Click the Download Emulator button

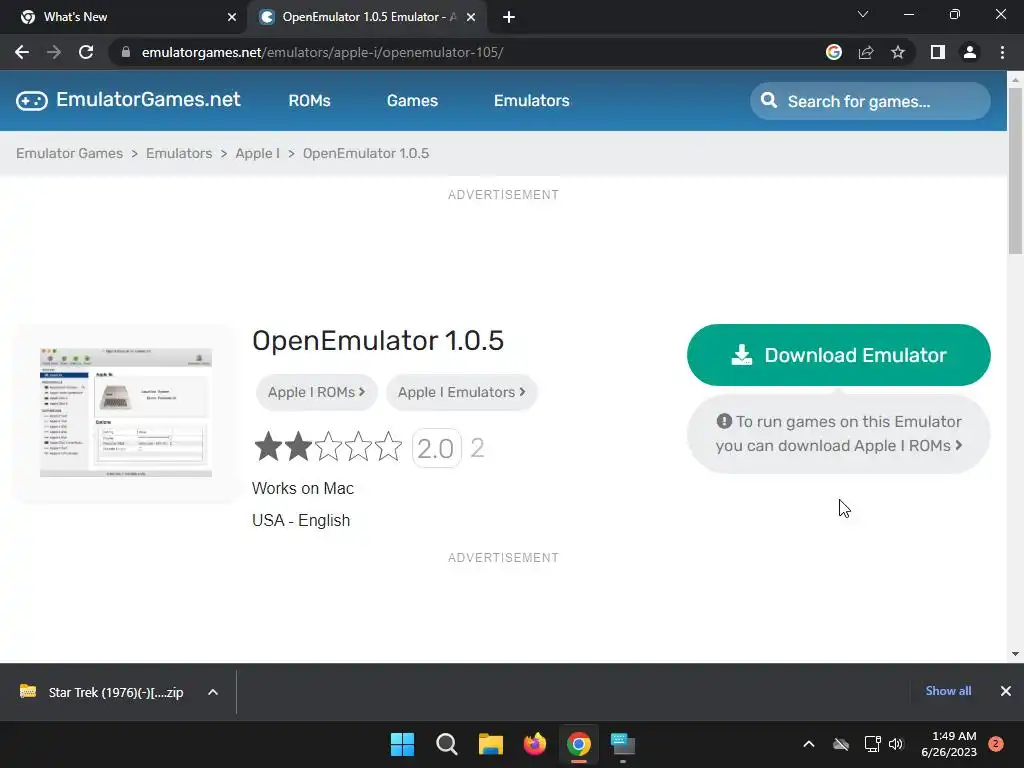839,355
